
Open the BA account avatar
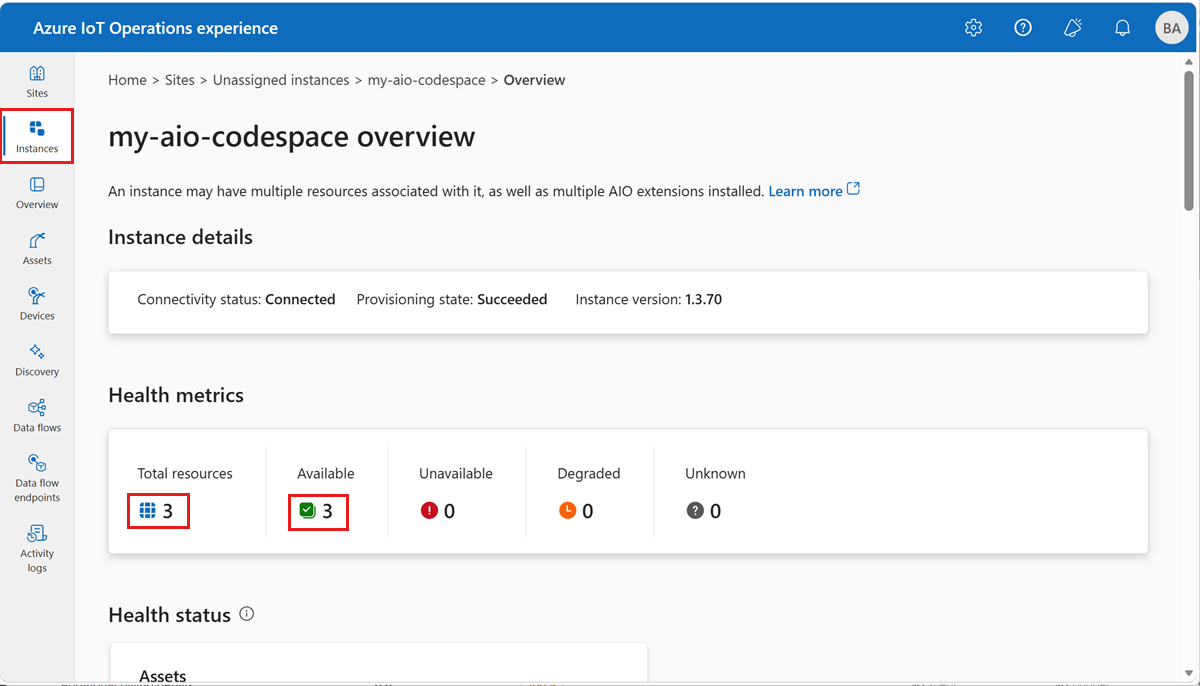click(x=1170, y=28)
